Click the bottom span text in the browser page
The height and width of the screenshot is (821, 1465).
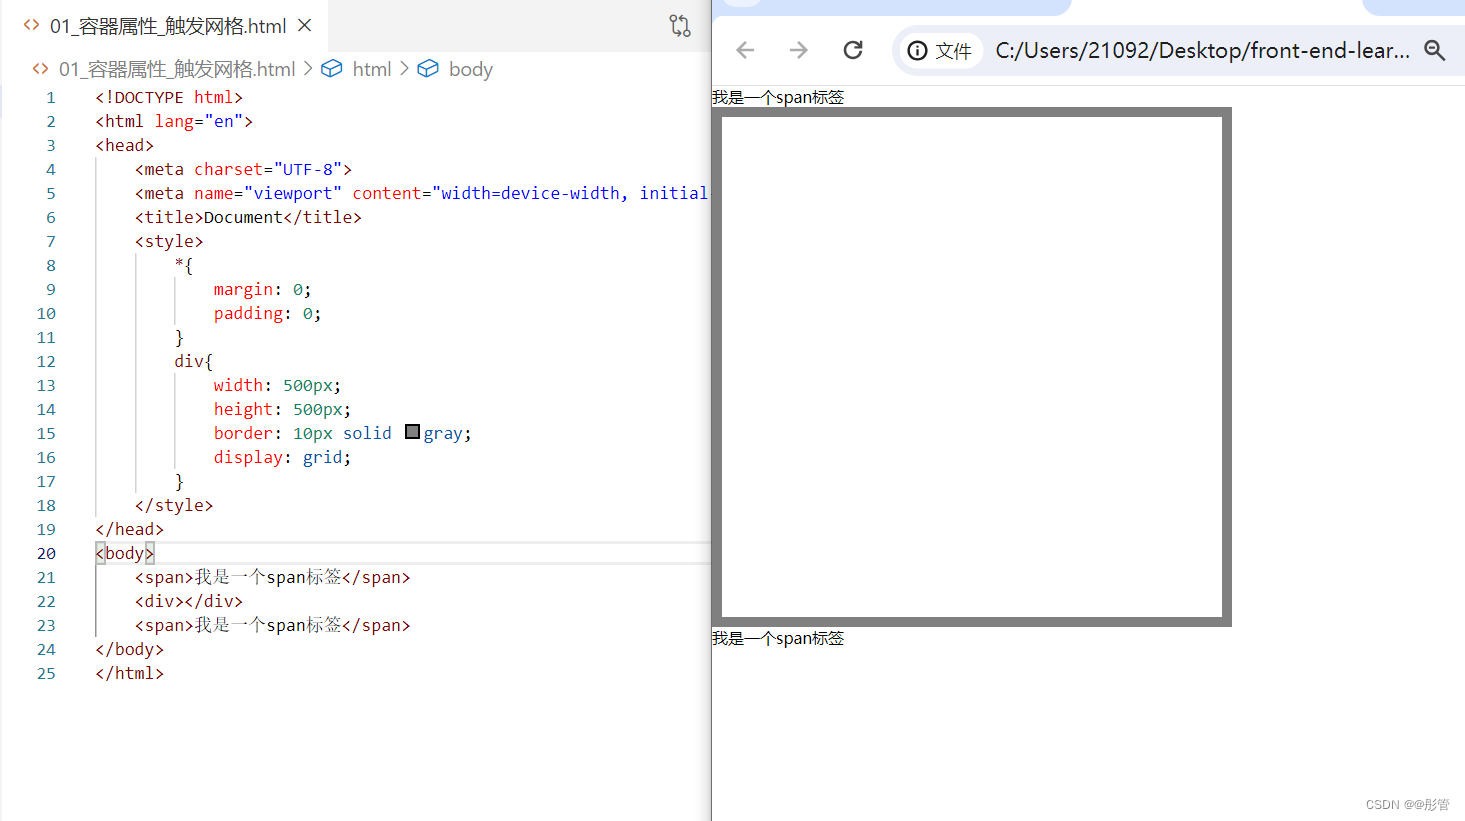pos(778,638)
